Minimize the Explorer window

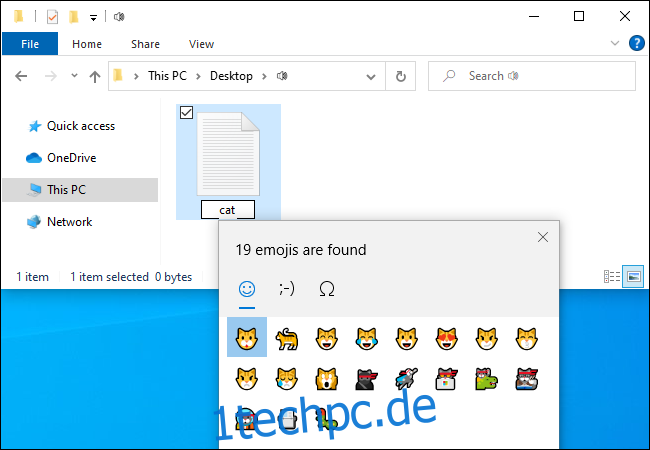click(534, 17)
